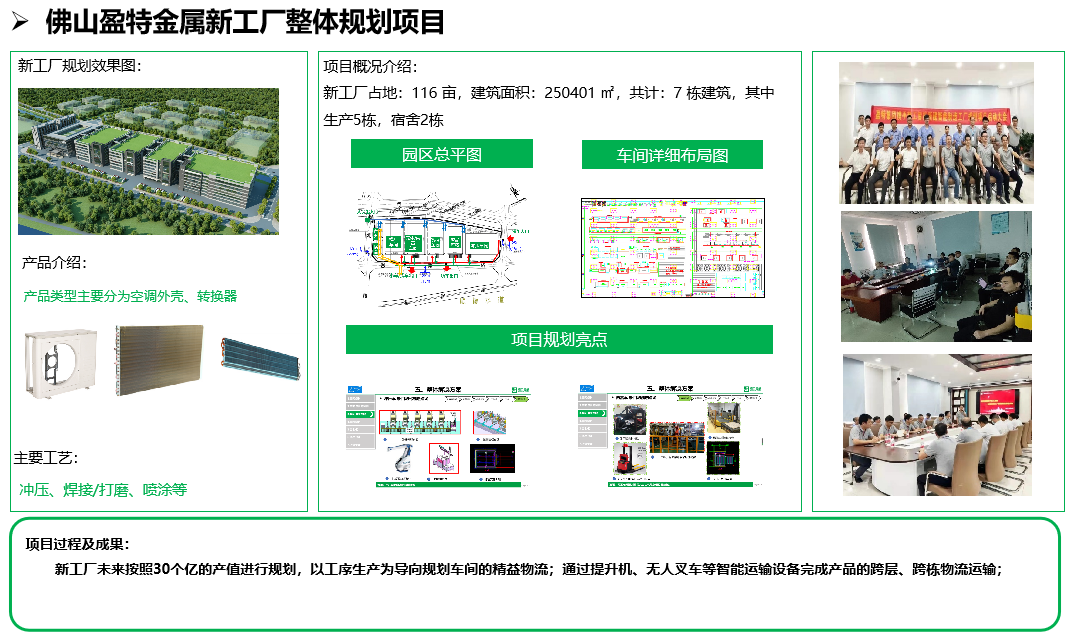Click the 项目规划亮点 green banner

[x=559, y=339]
